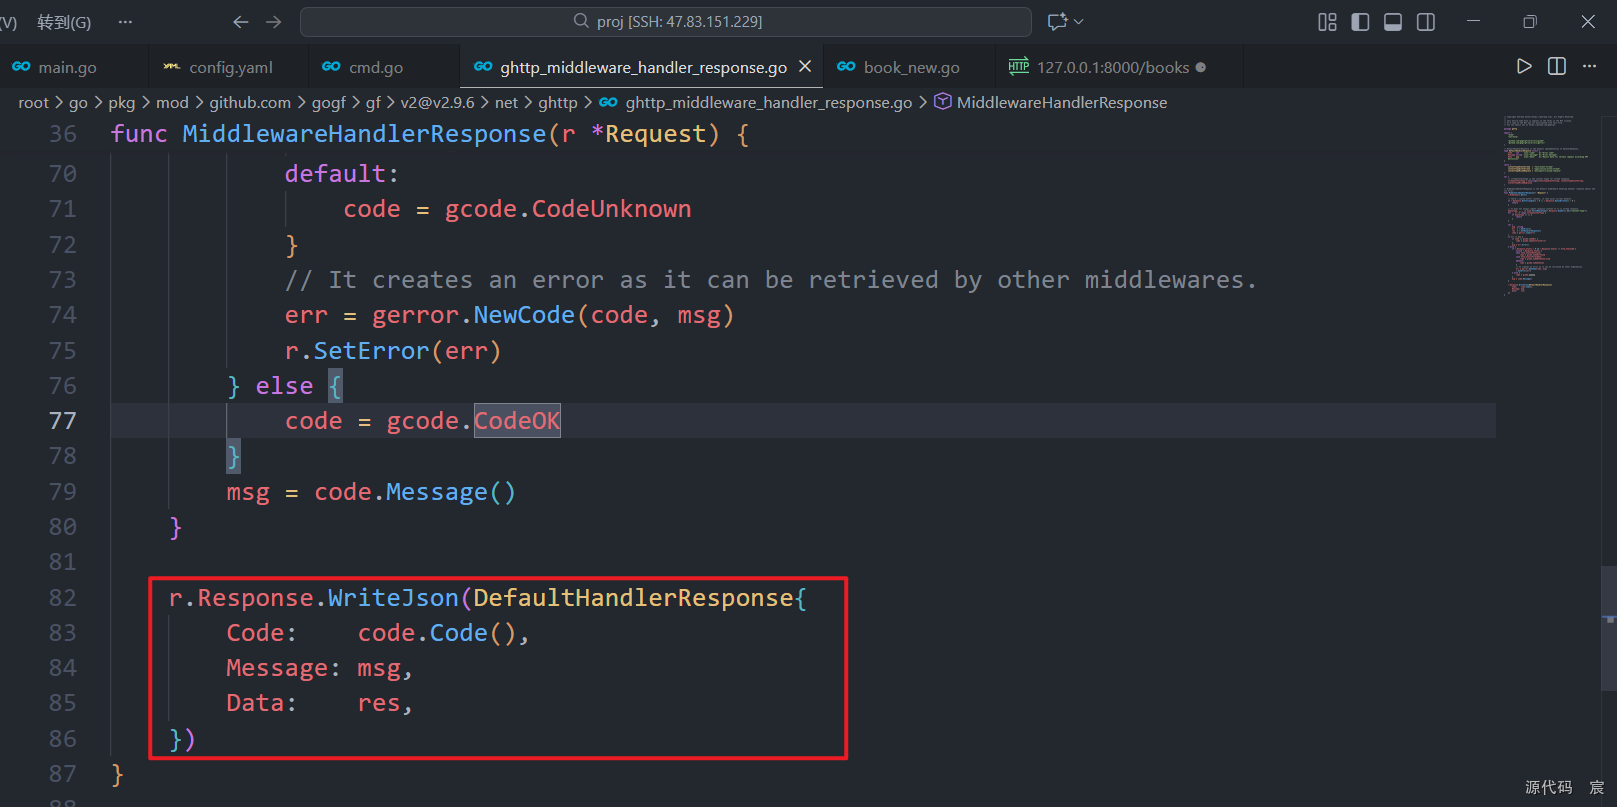Open the overflow menu with three dots
Image resolution: width=1617 pixels, height=807 pixels.
point(125,21)
